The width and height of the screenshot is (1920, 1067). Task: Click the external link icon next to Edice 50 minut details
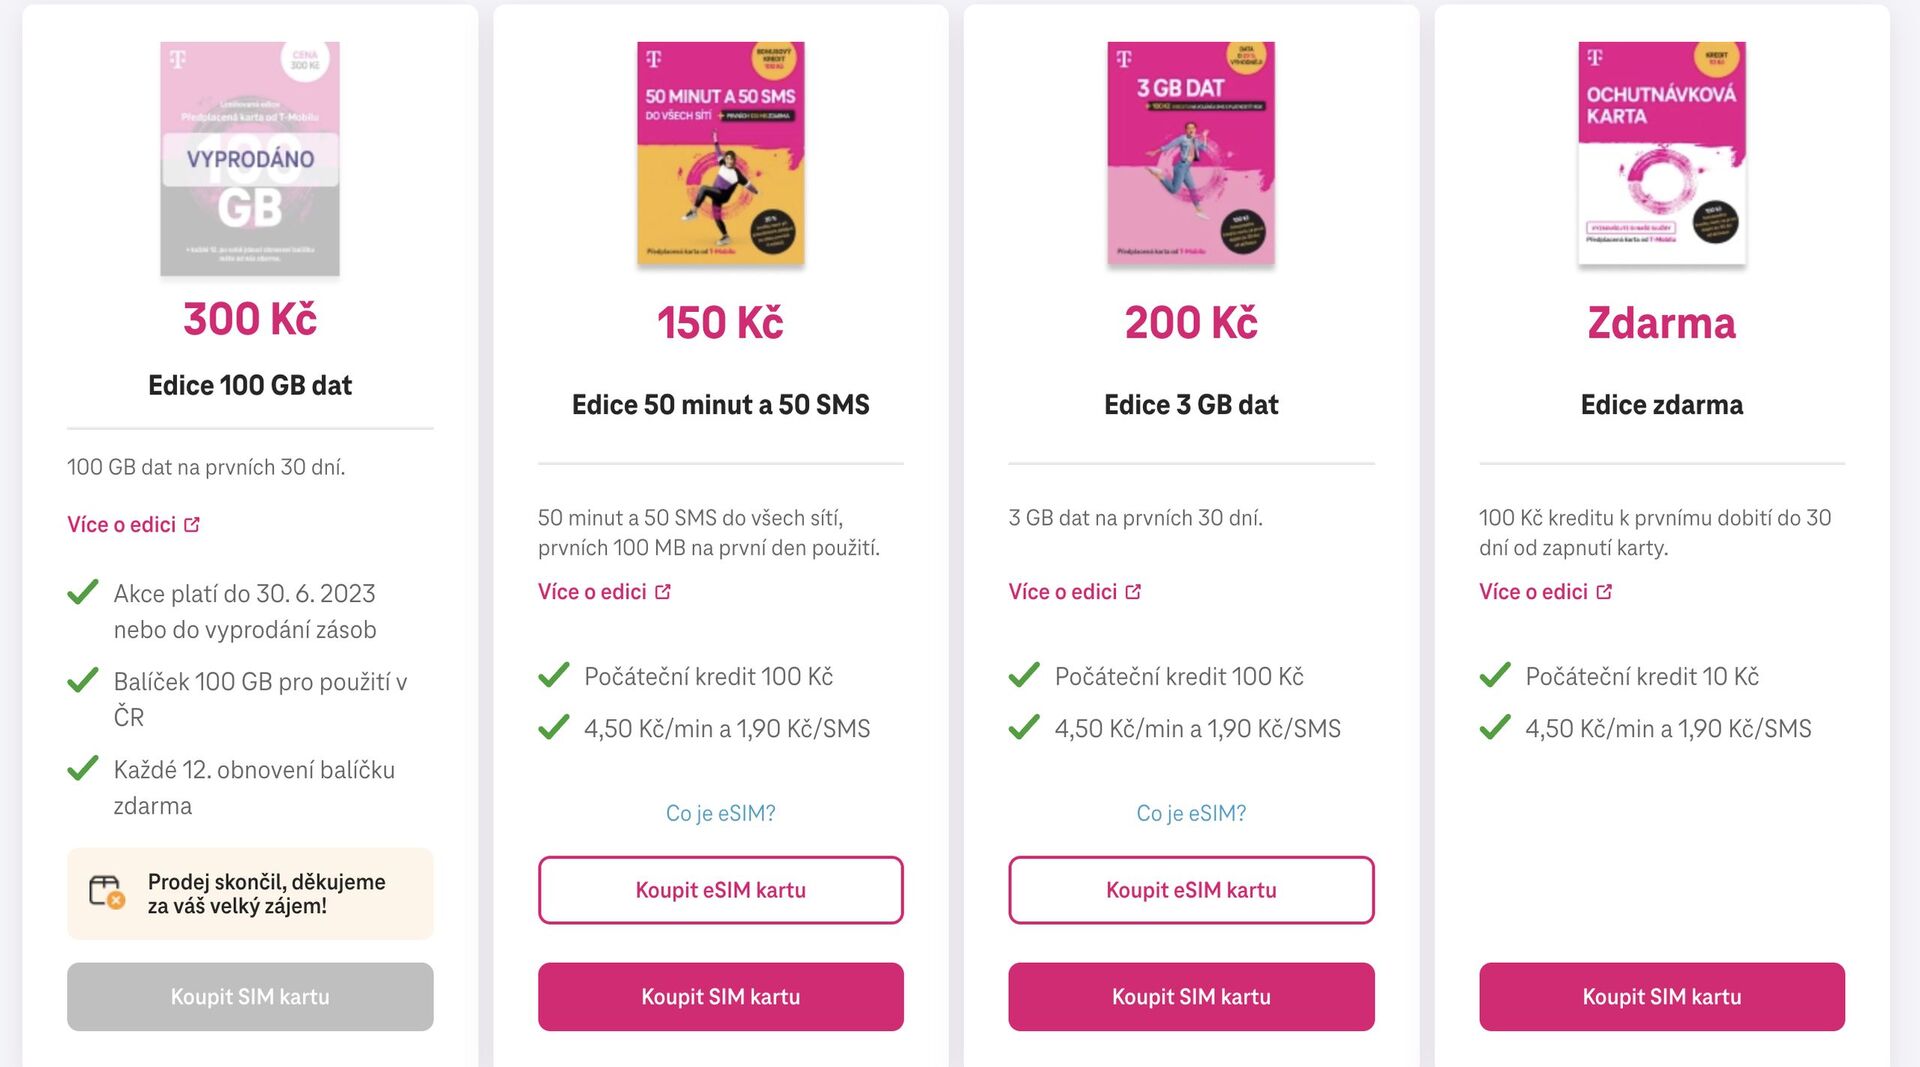(x=664, y=592)
